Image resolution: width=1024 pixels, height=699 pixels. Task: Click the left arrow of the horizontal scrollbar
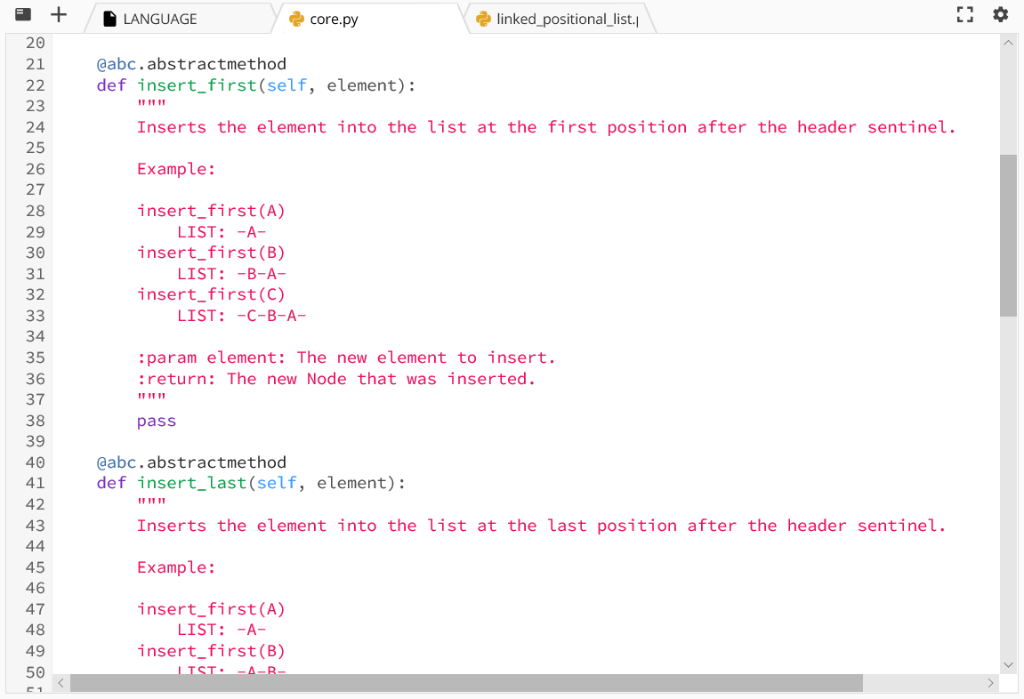point(60,682)
